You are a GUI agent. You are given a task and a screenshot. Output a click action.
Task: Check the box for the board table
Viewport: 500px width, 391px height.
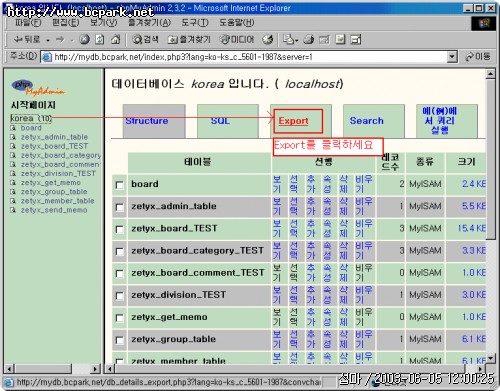[x=119, y=185]
